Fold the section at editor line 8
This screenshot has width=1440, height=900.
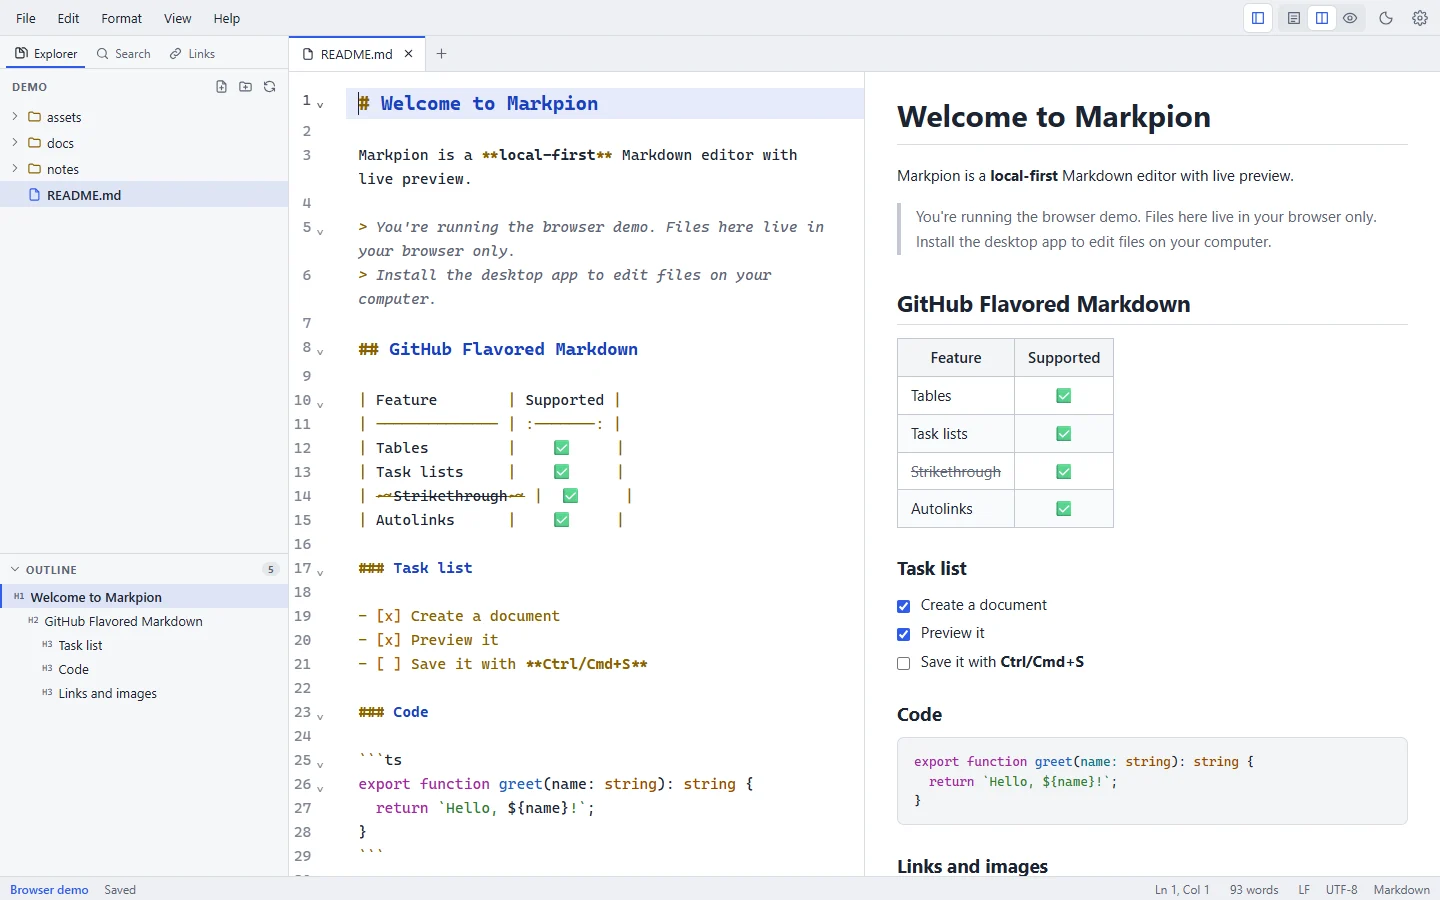pyautogui.click(x=320, y=351)
